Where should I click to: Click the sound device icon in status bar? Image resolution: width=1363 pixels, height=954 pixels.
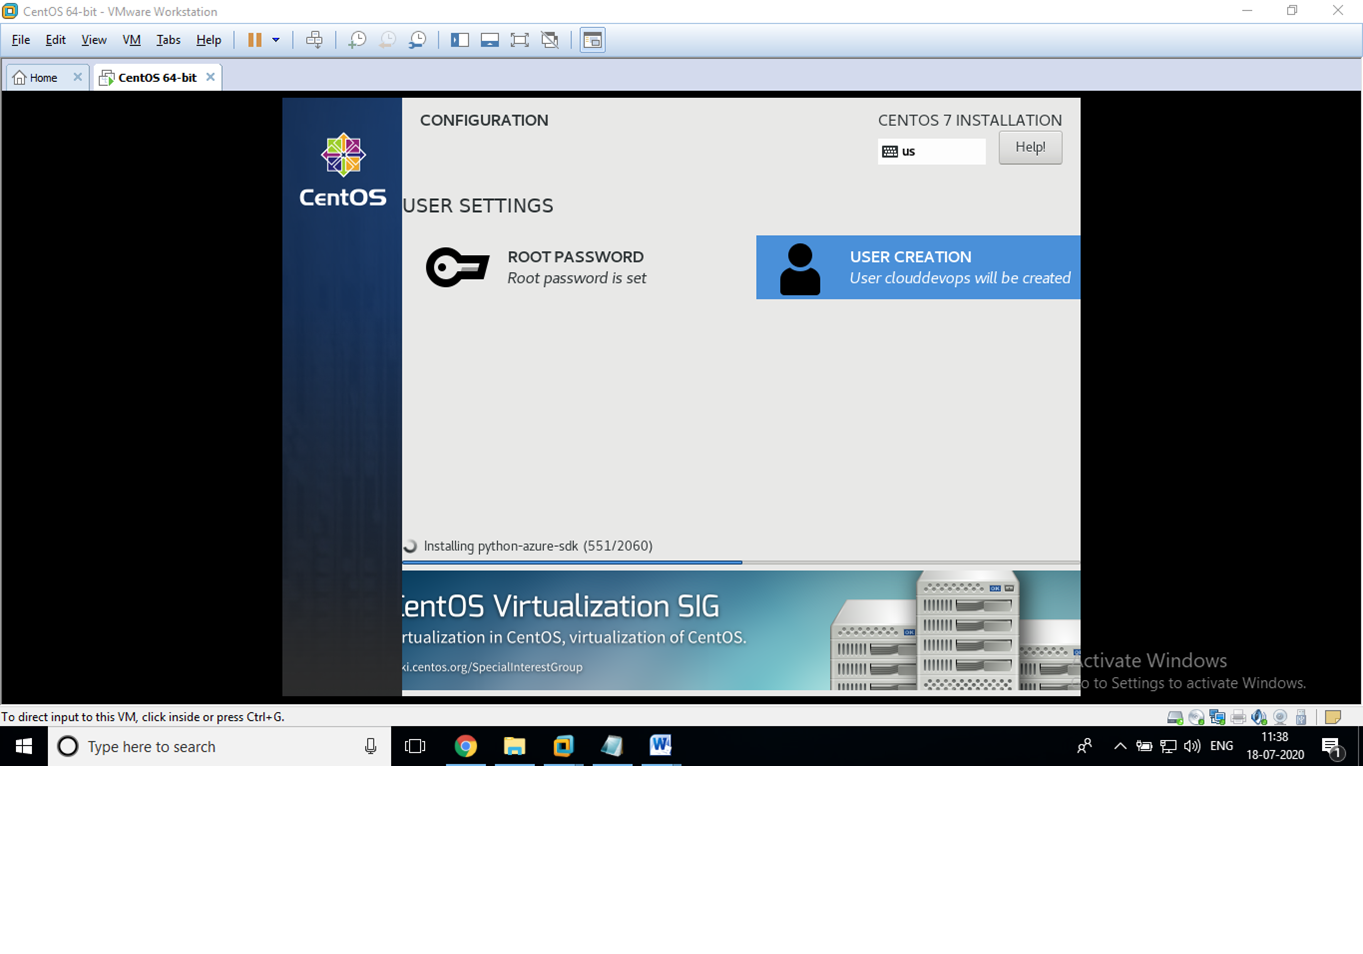1258,717
